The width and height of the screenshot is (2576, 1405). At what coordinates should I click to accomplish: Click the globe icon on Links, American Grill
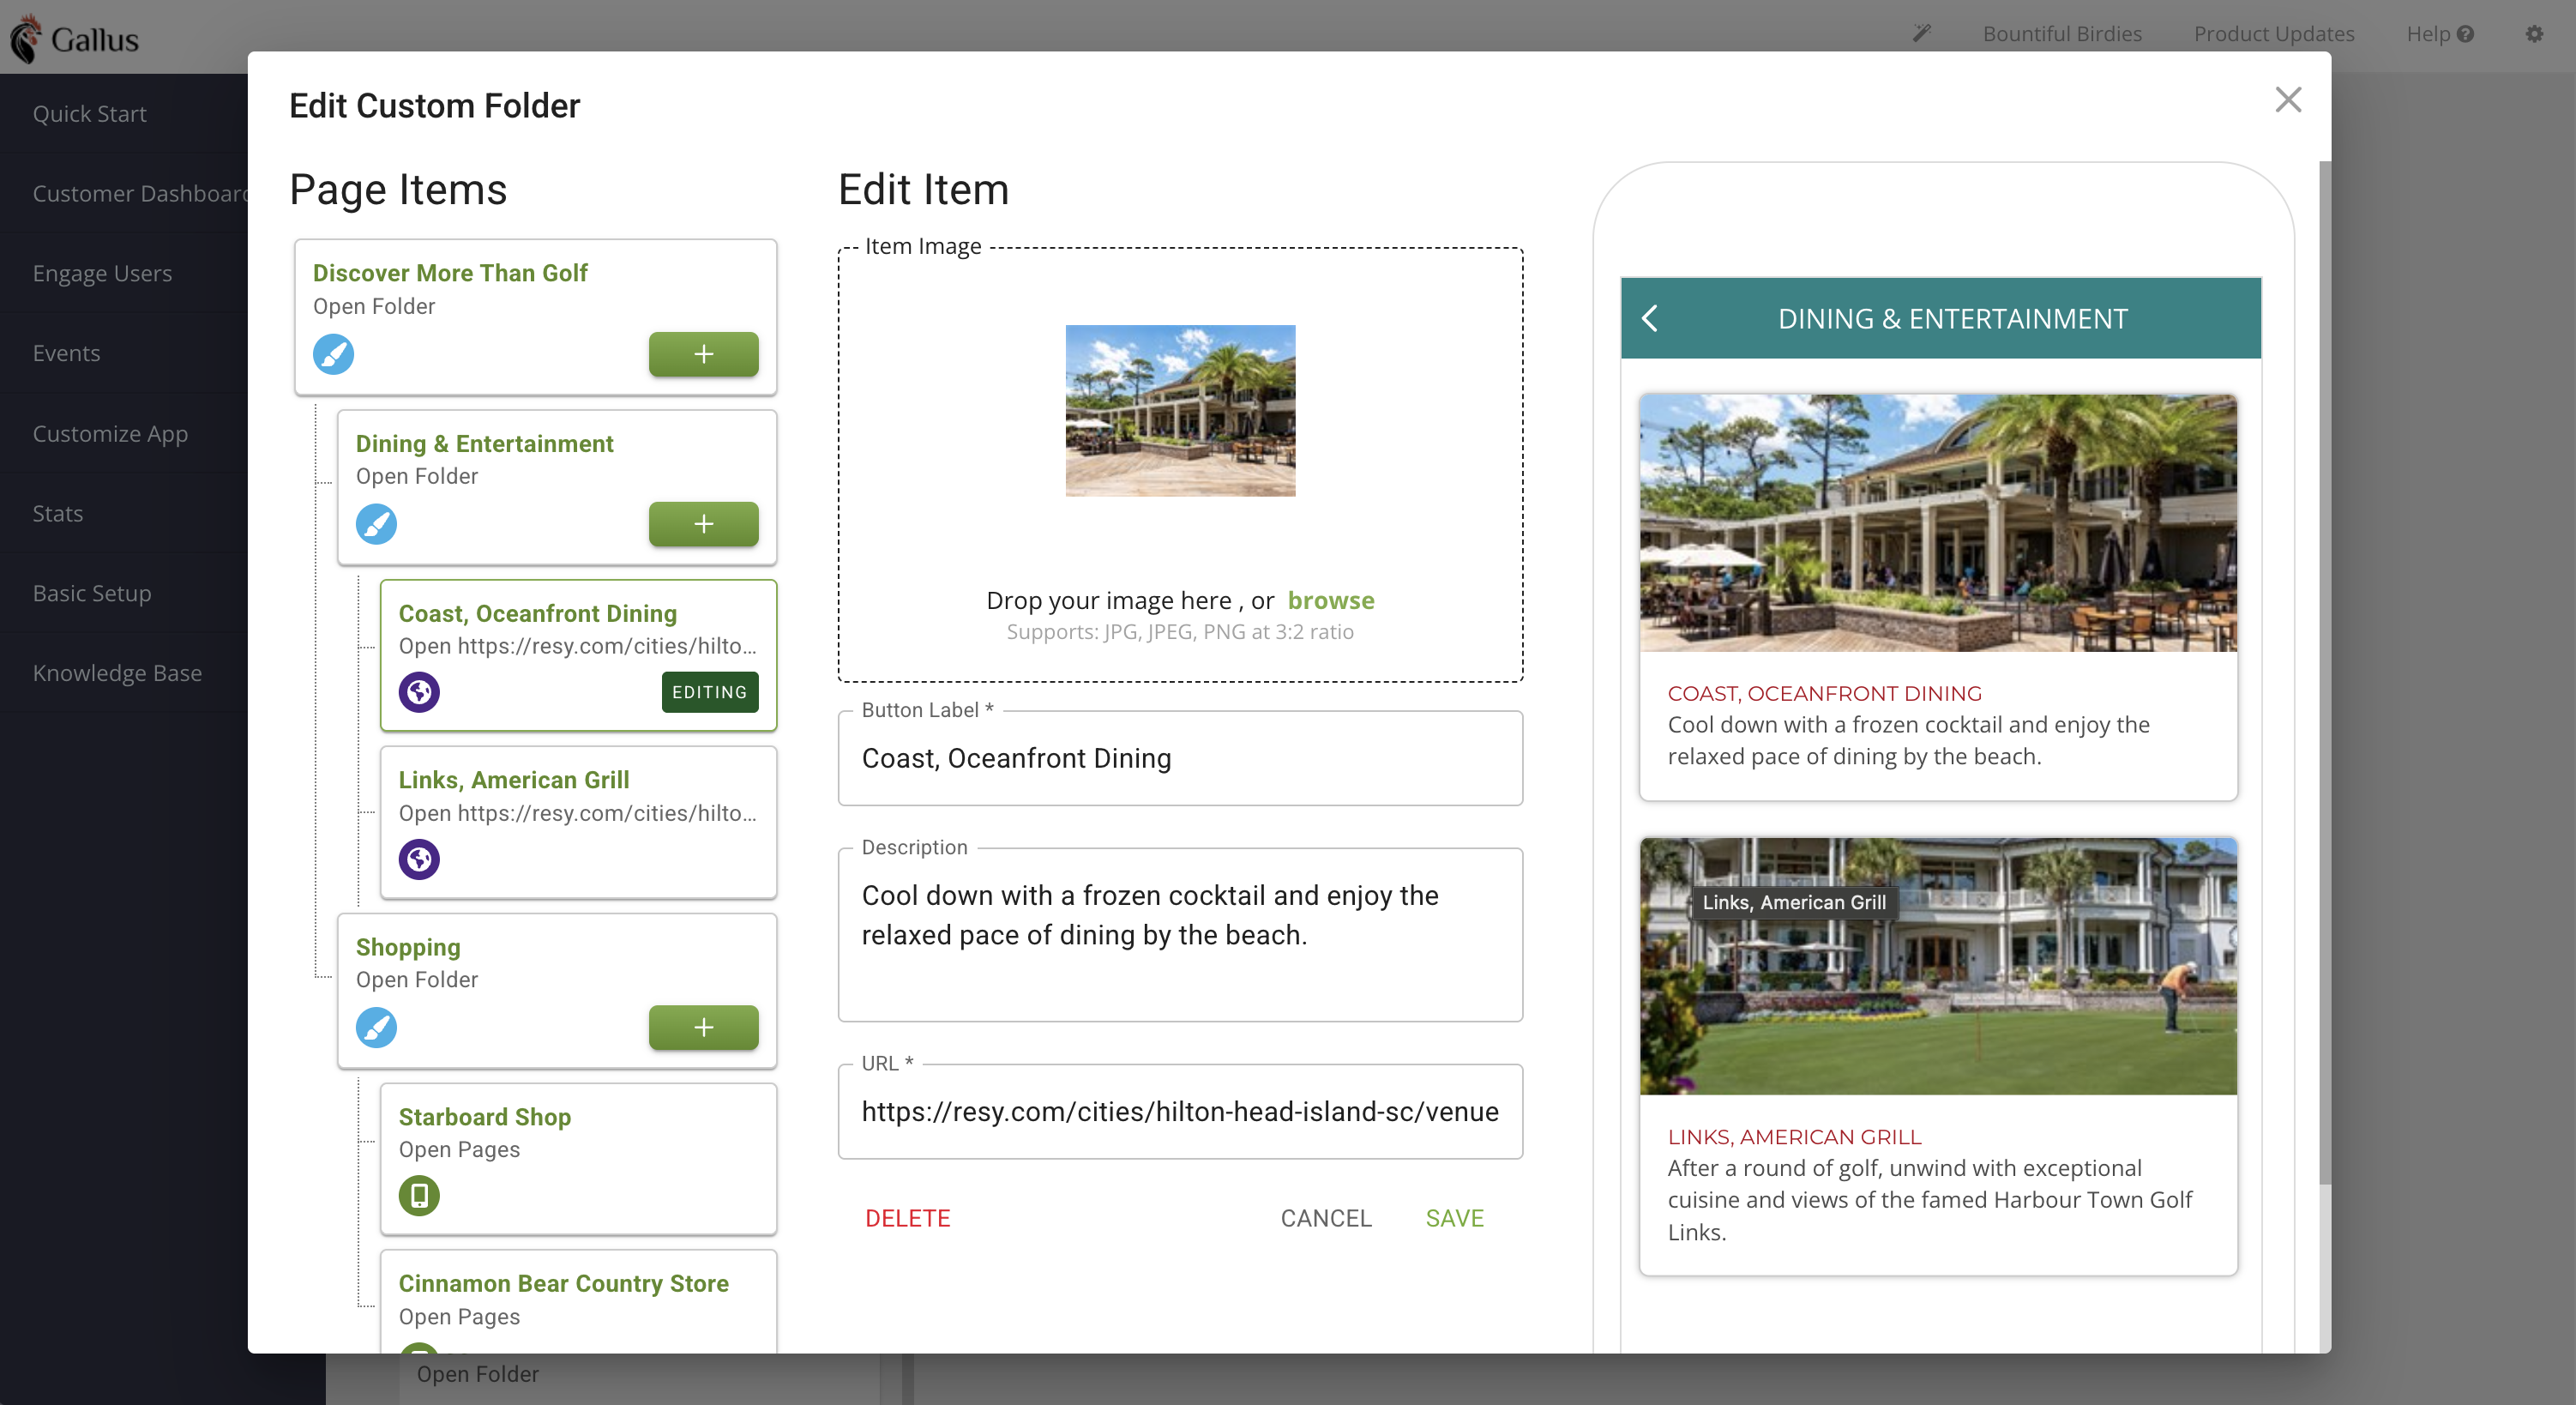pos(419,859)
